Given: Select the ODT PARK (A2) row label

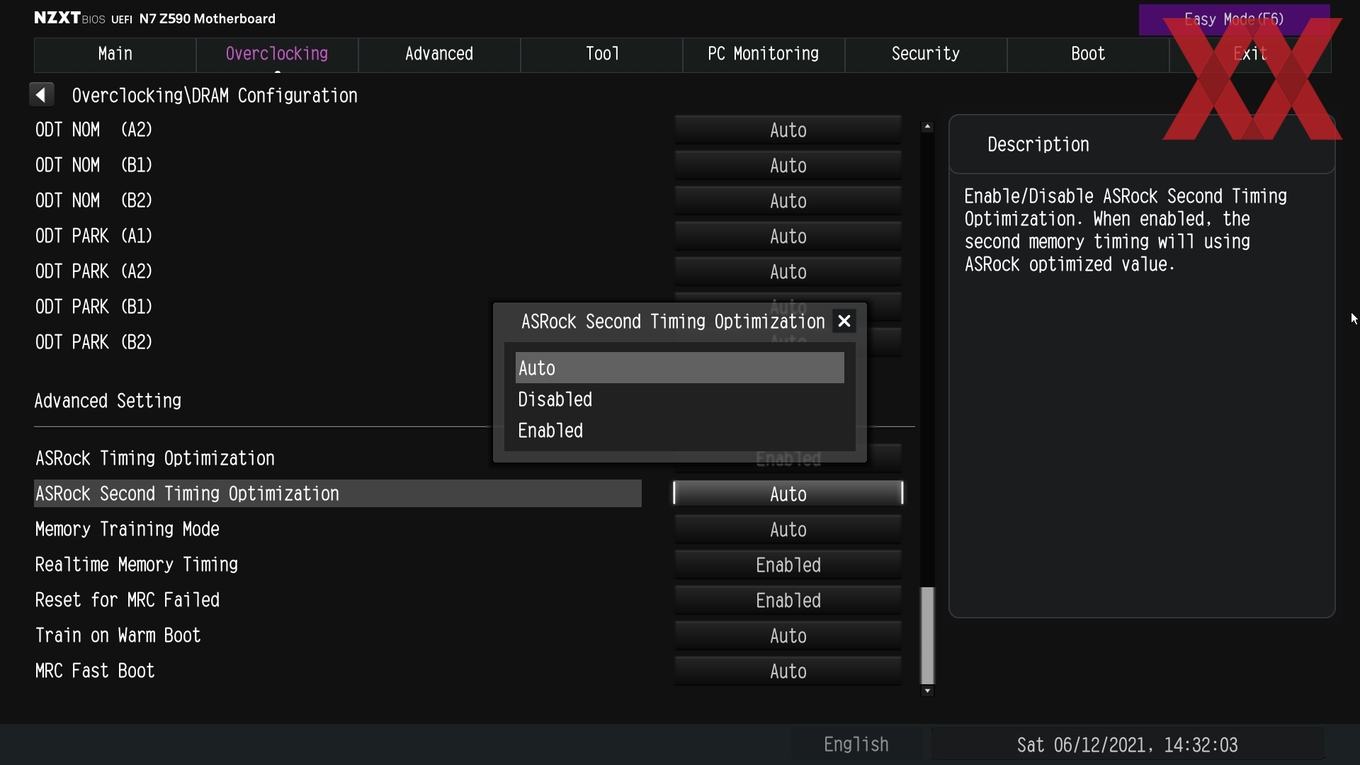Looking at the screenshot, I should [94, 271].
